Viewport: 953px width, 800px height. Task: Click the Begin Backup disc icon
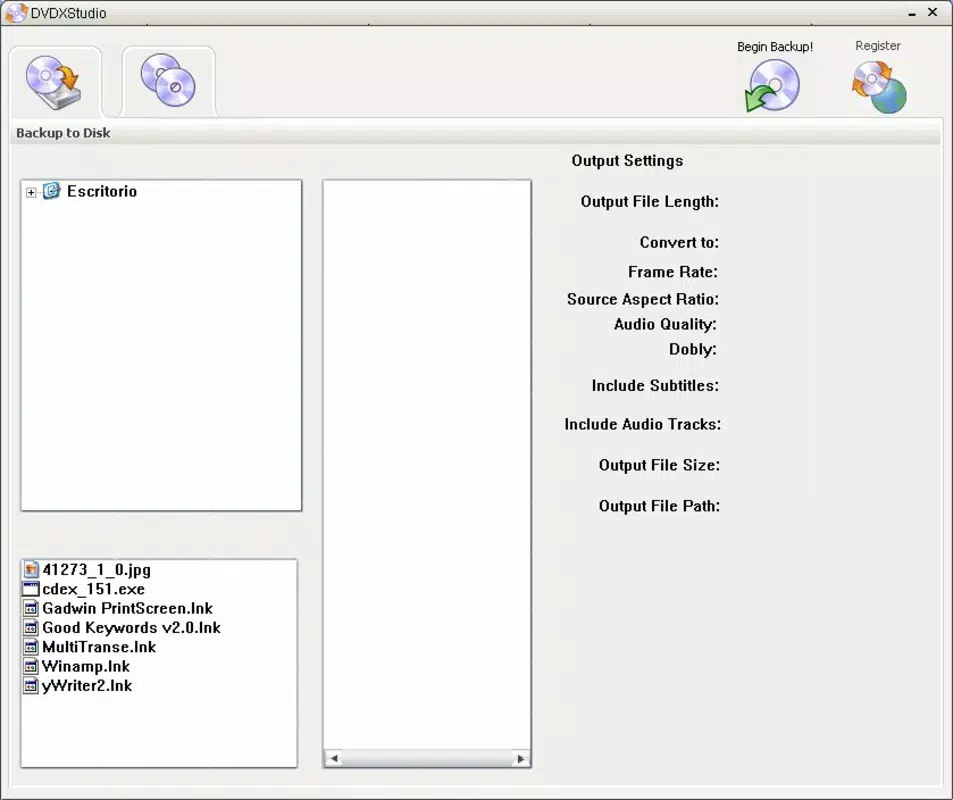[772, 86]
